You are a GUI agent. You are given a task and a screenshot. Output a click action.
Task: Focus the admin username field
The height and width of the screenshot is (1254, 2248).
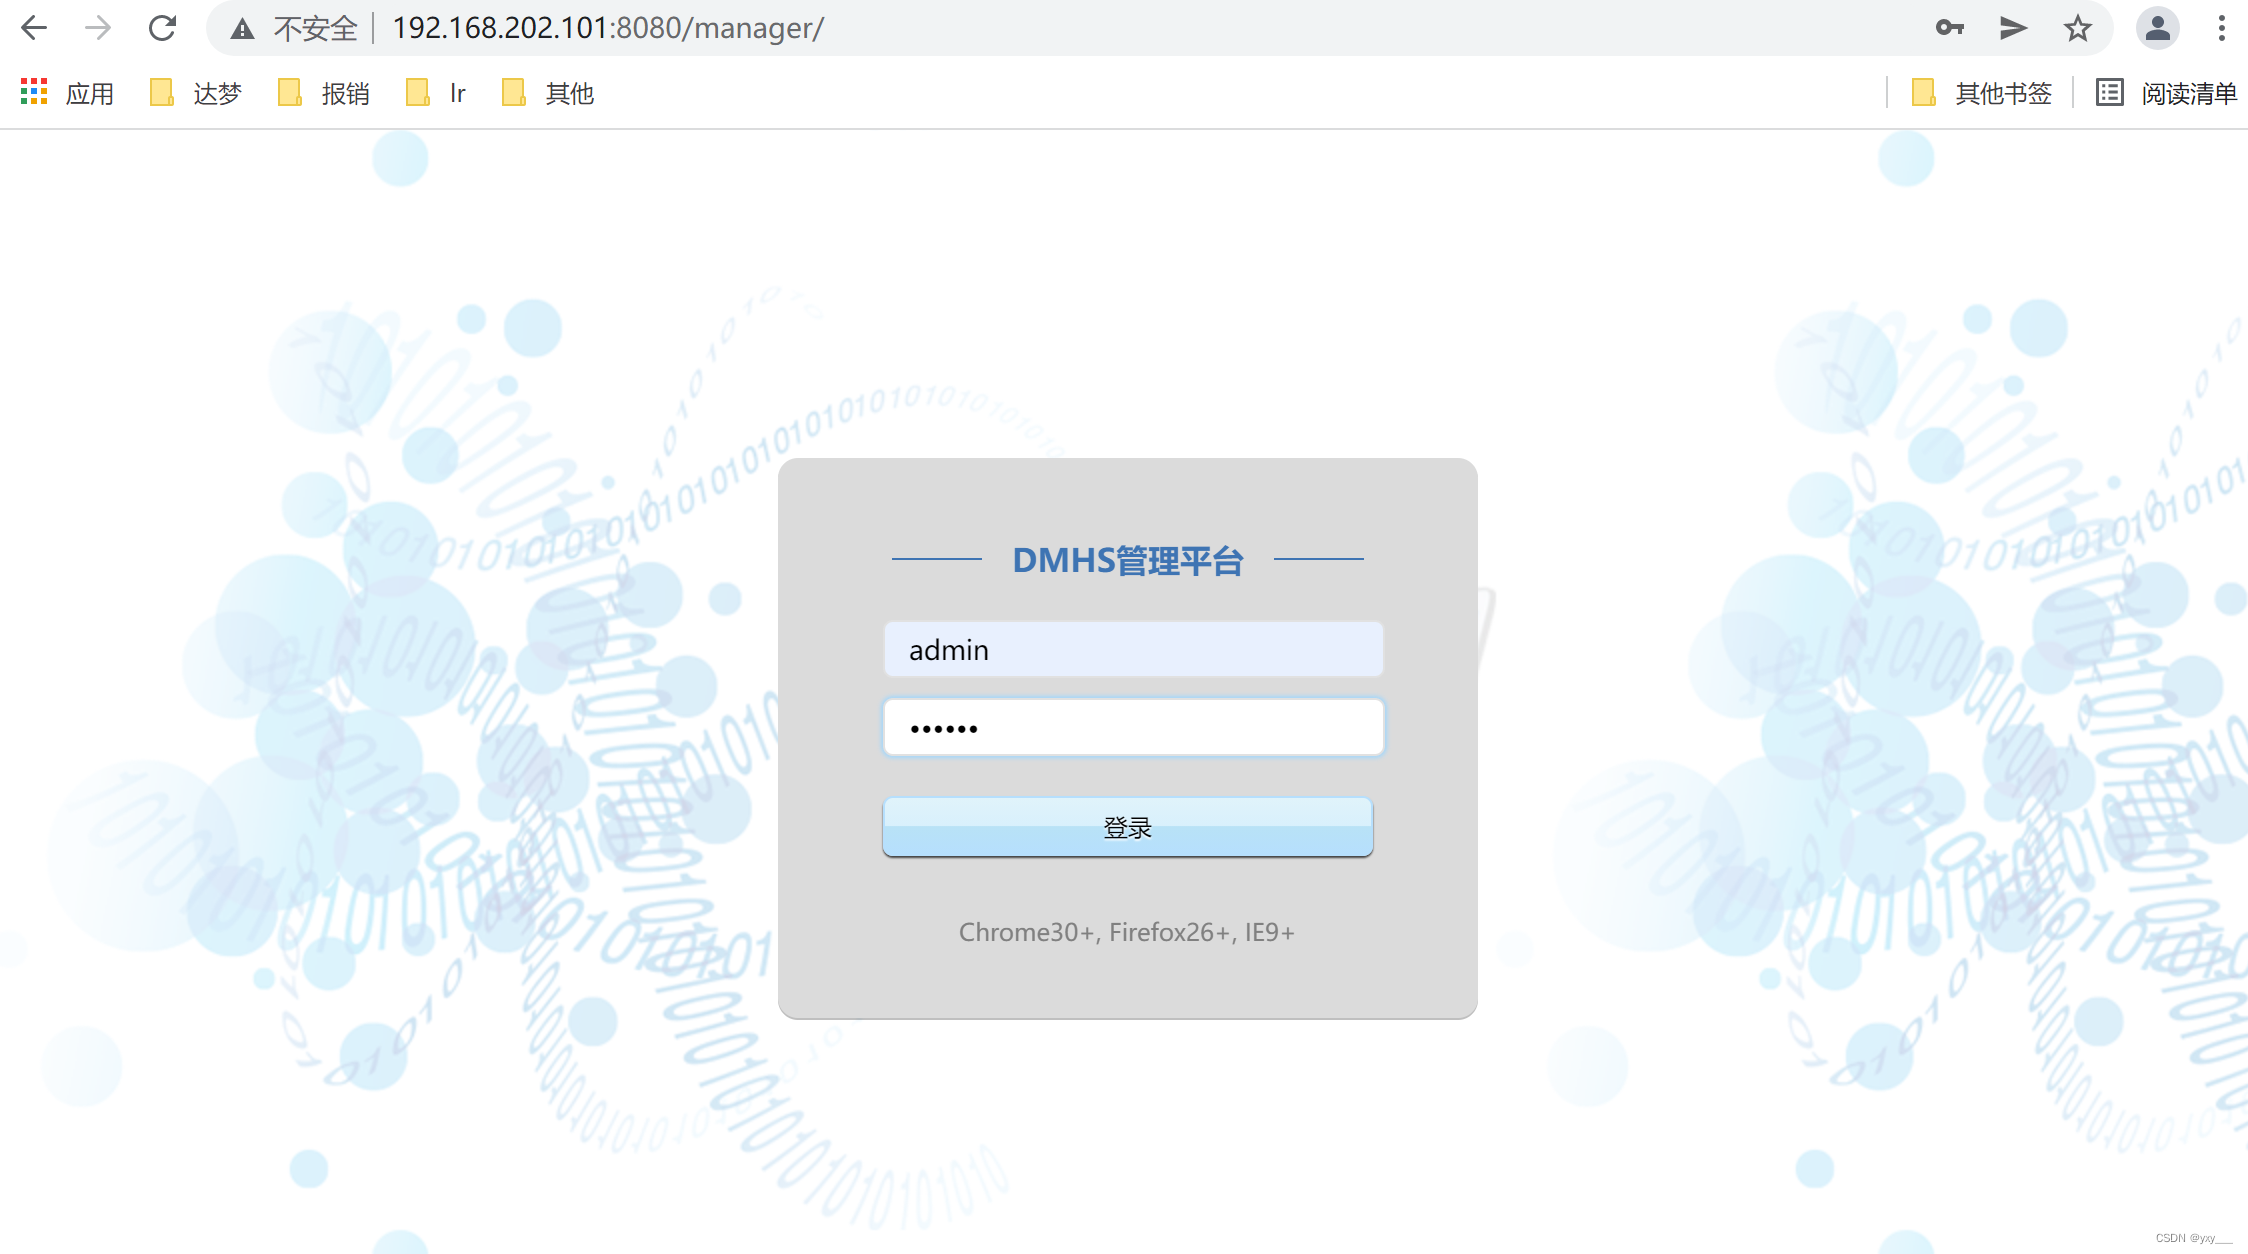1133,650
